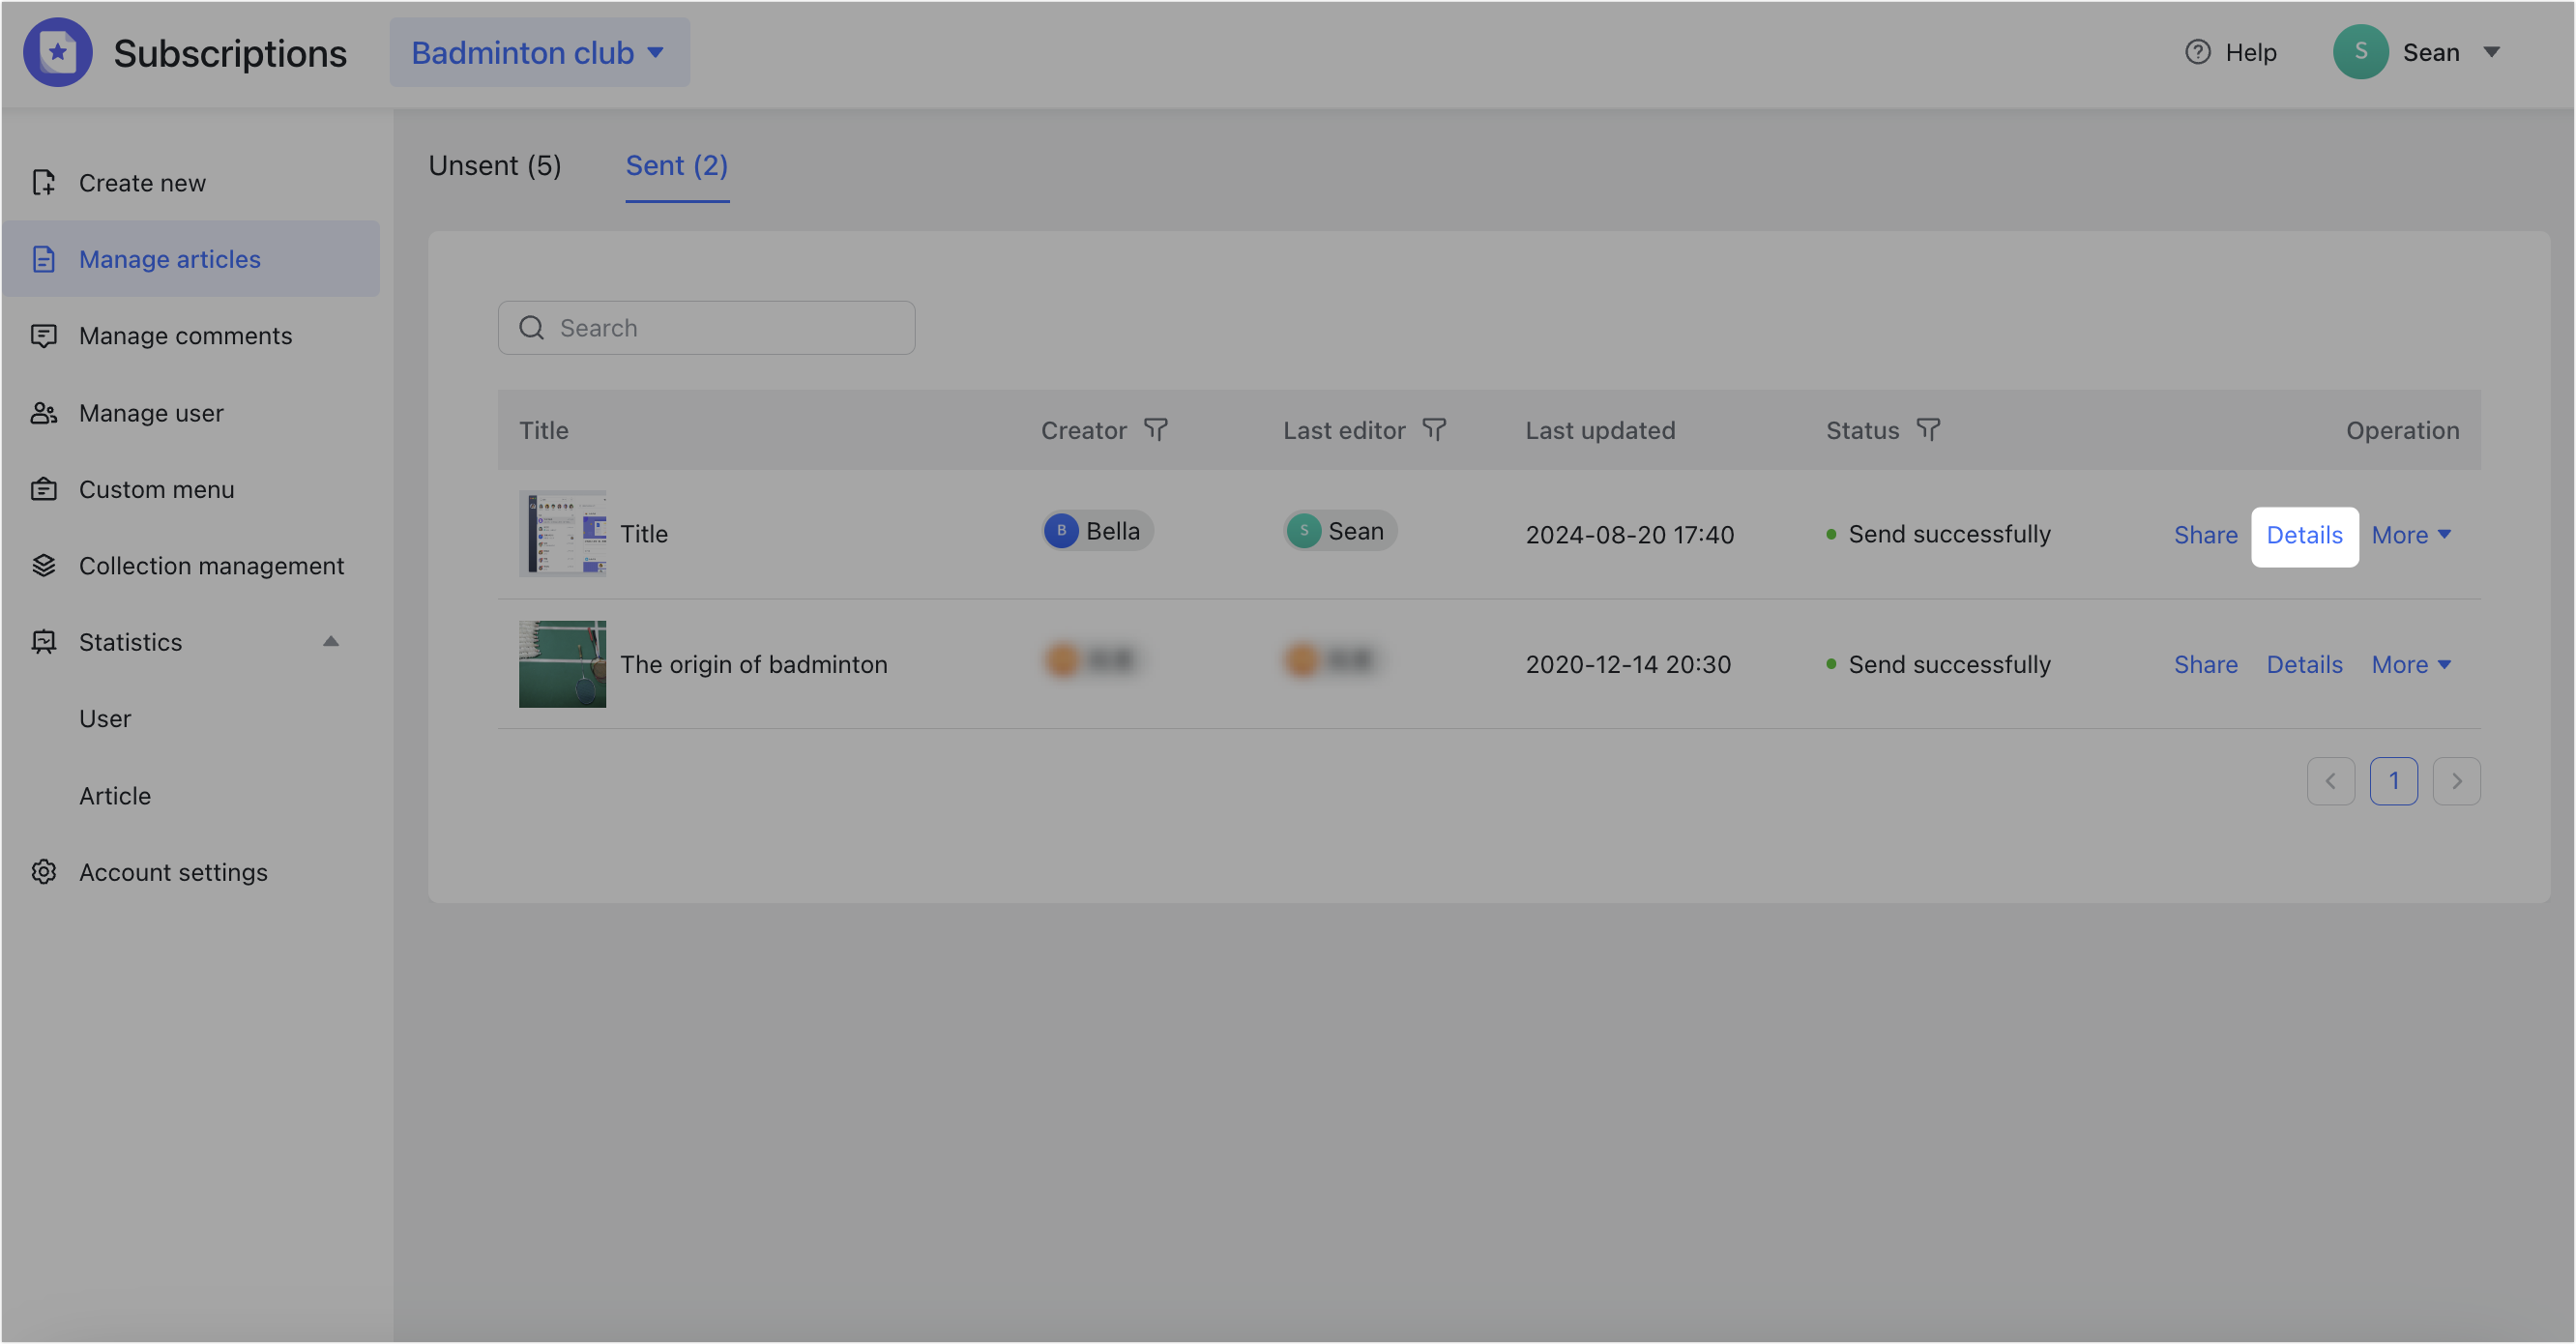View Details of the Title article

(x=2304, y=535)
